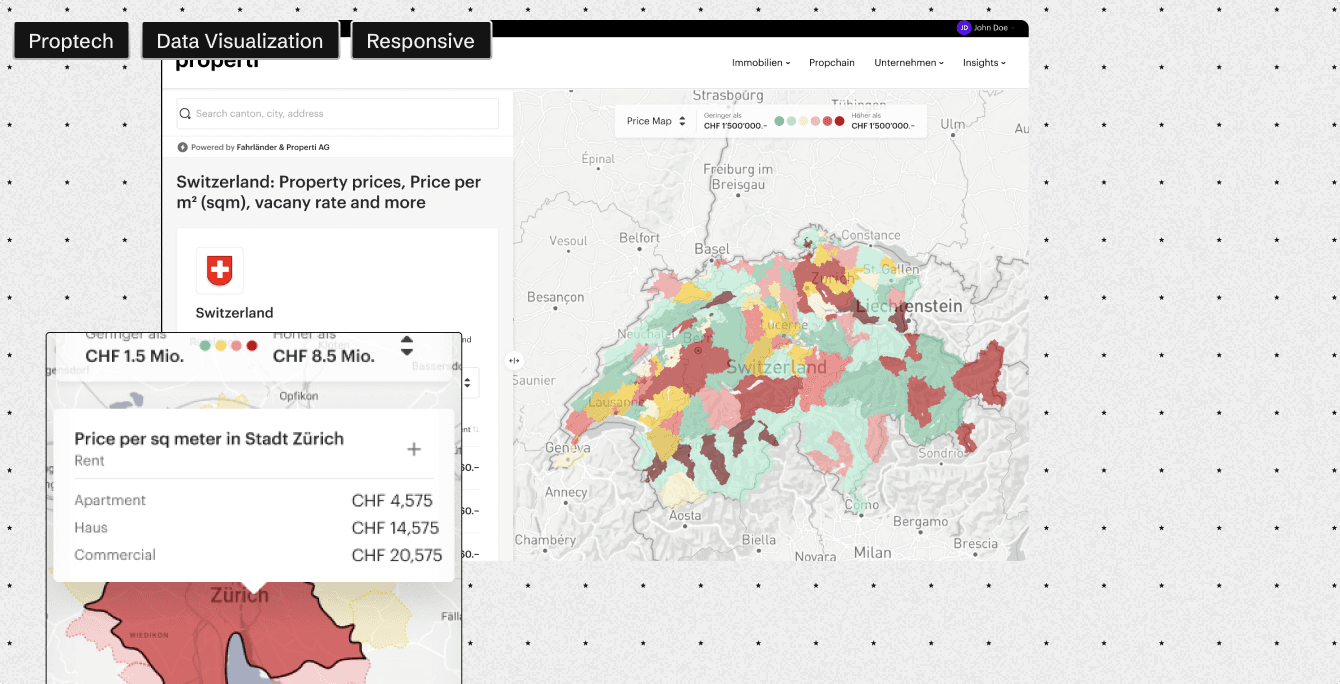Click the Data Visualization tag

pos(240,41)
